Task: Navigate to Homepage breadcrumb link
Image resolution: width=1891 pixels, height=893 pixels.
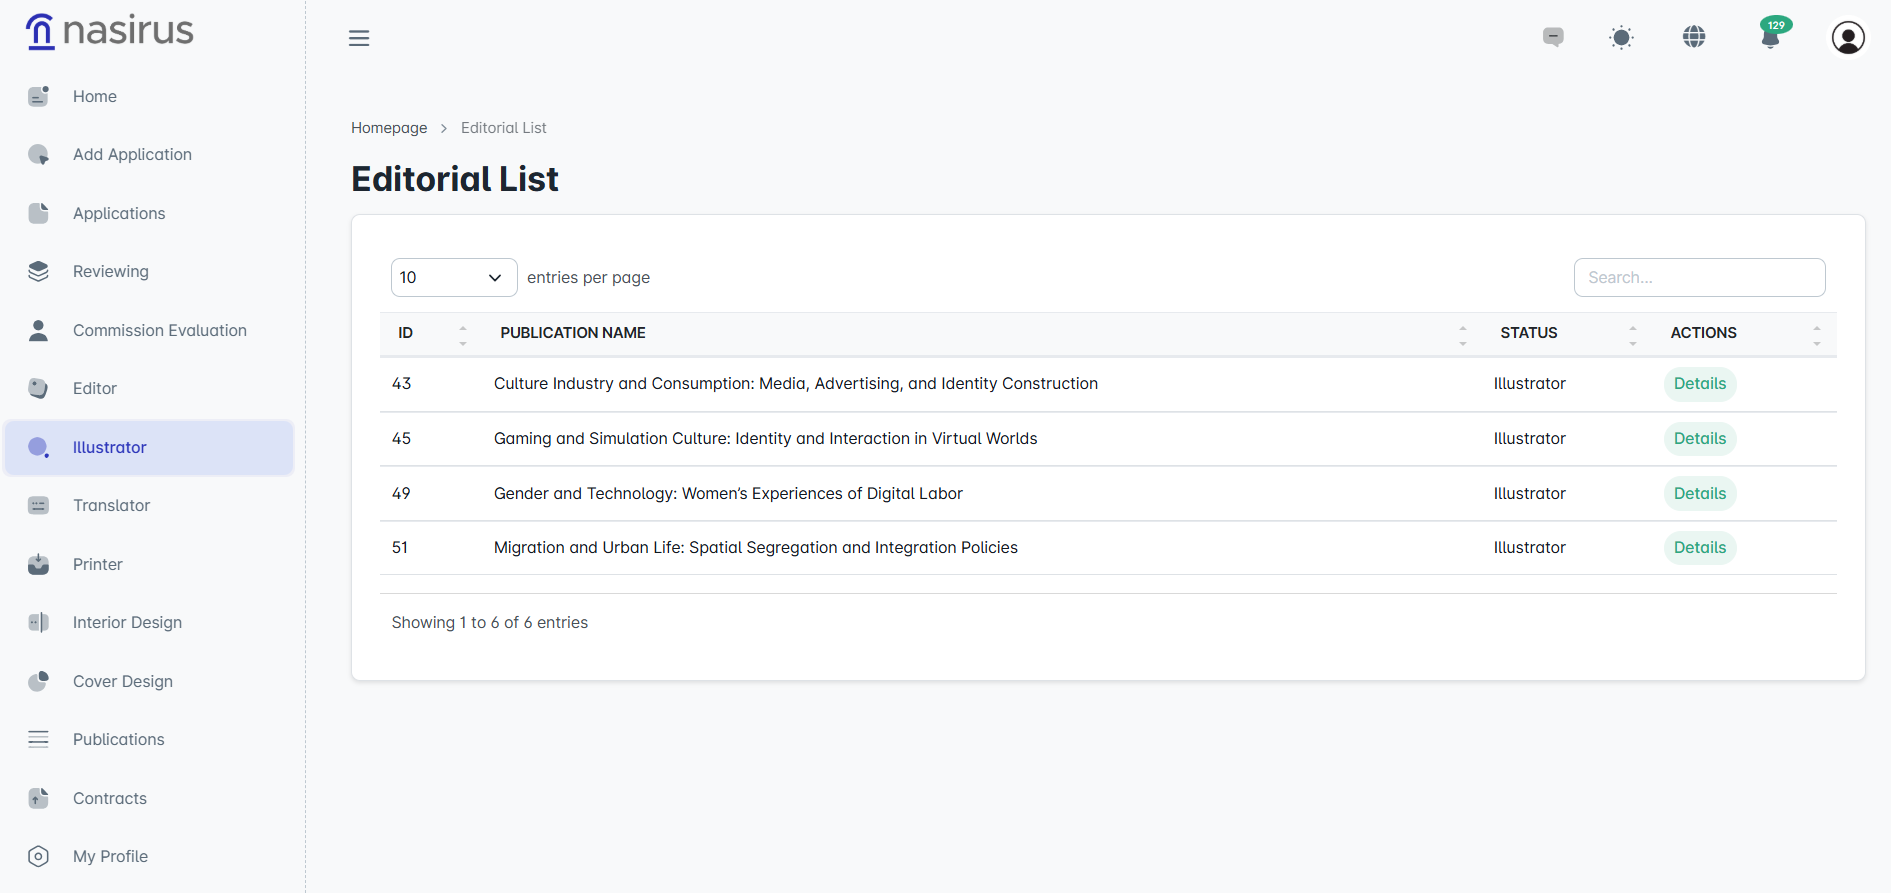Action: tap(389, 128)
